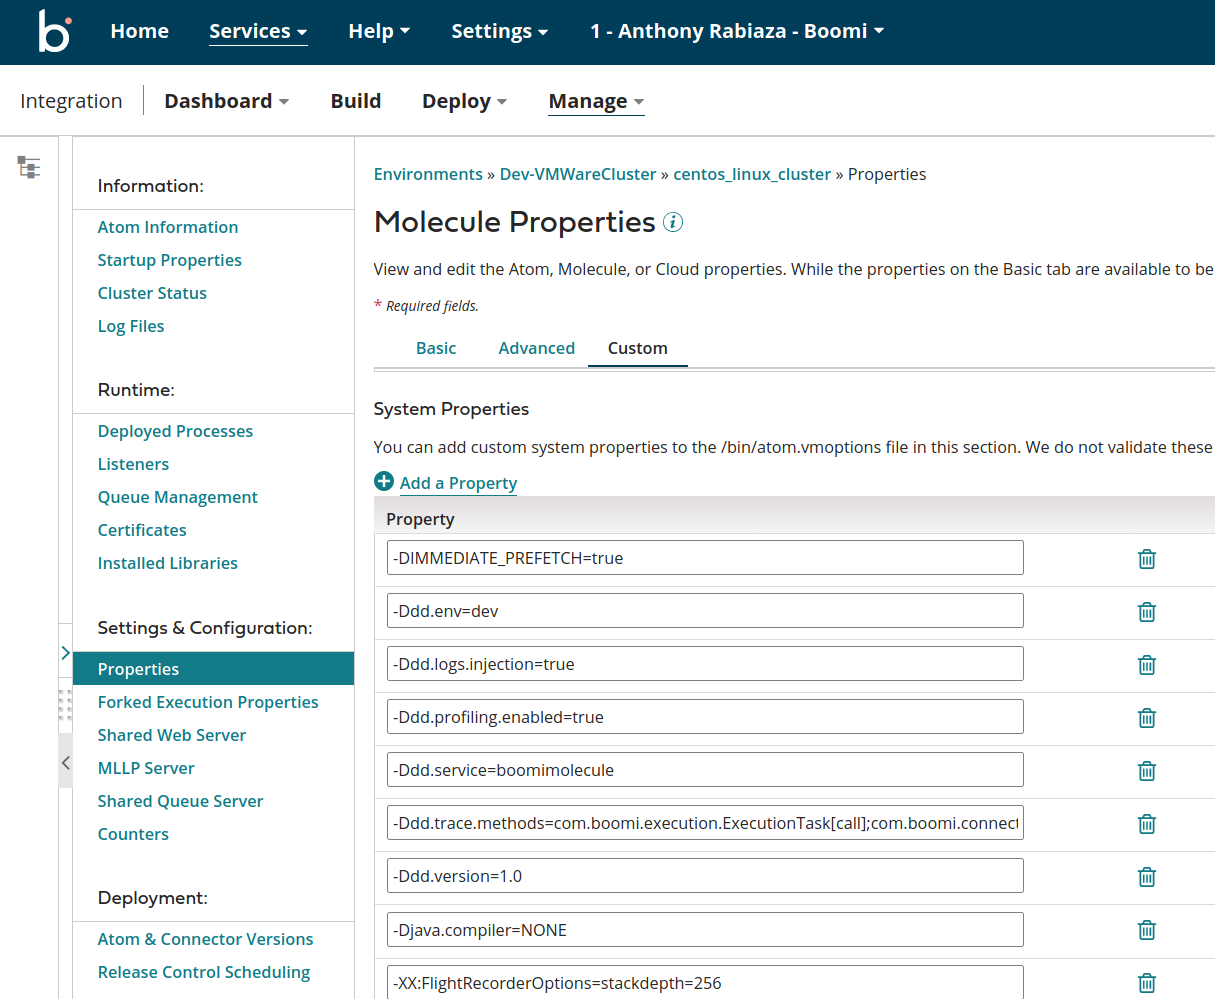Delete the -Djava.compiler=NONE property
Viewport: 1215px width, 999px height.
[1147, 930]
